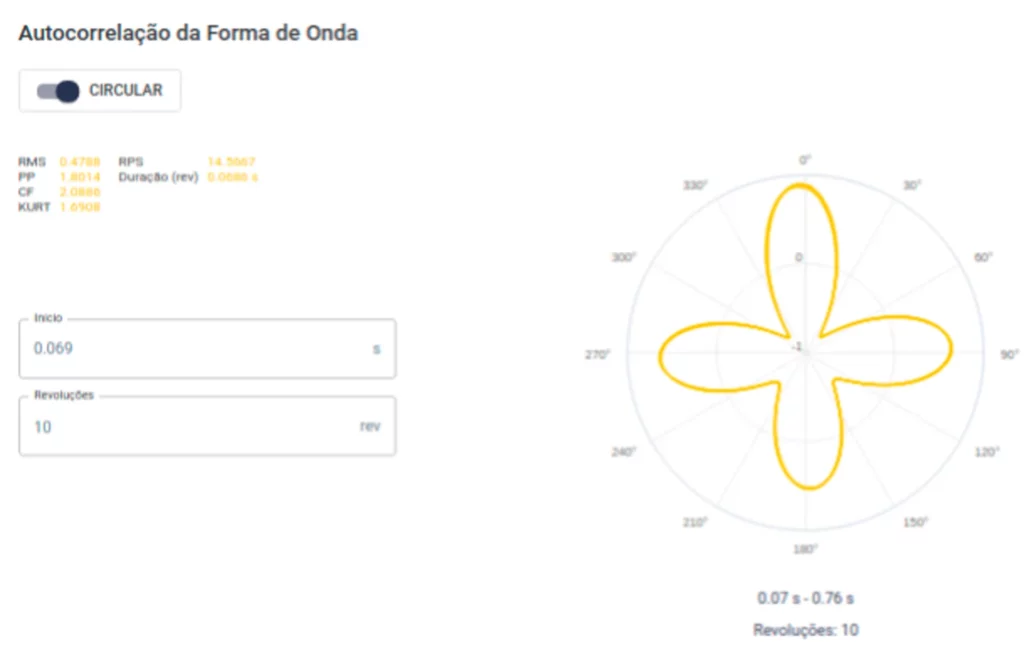
Task: Click the 90° axis label on polar chart
Action: tap(1009, 354)
